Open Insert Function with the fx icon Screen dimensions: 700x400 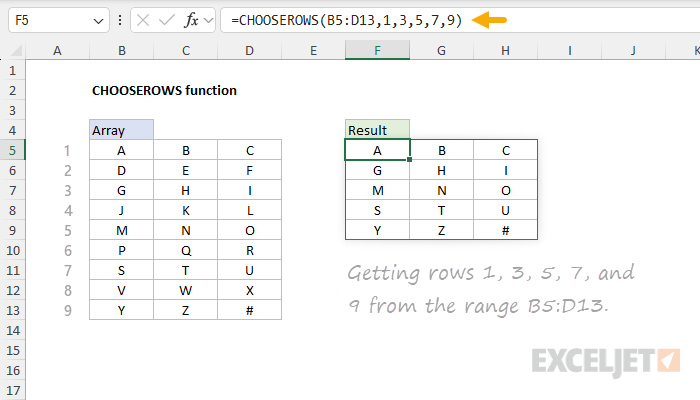tap(191, 20)
